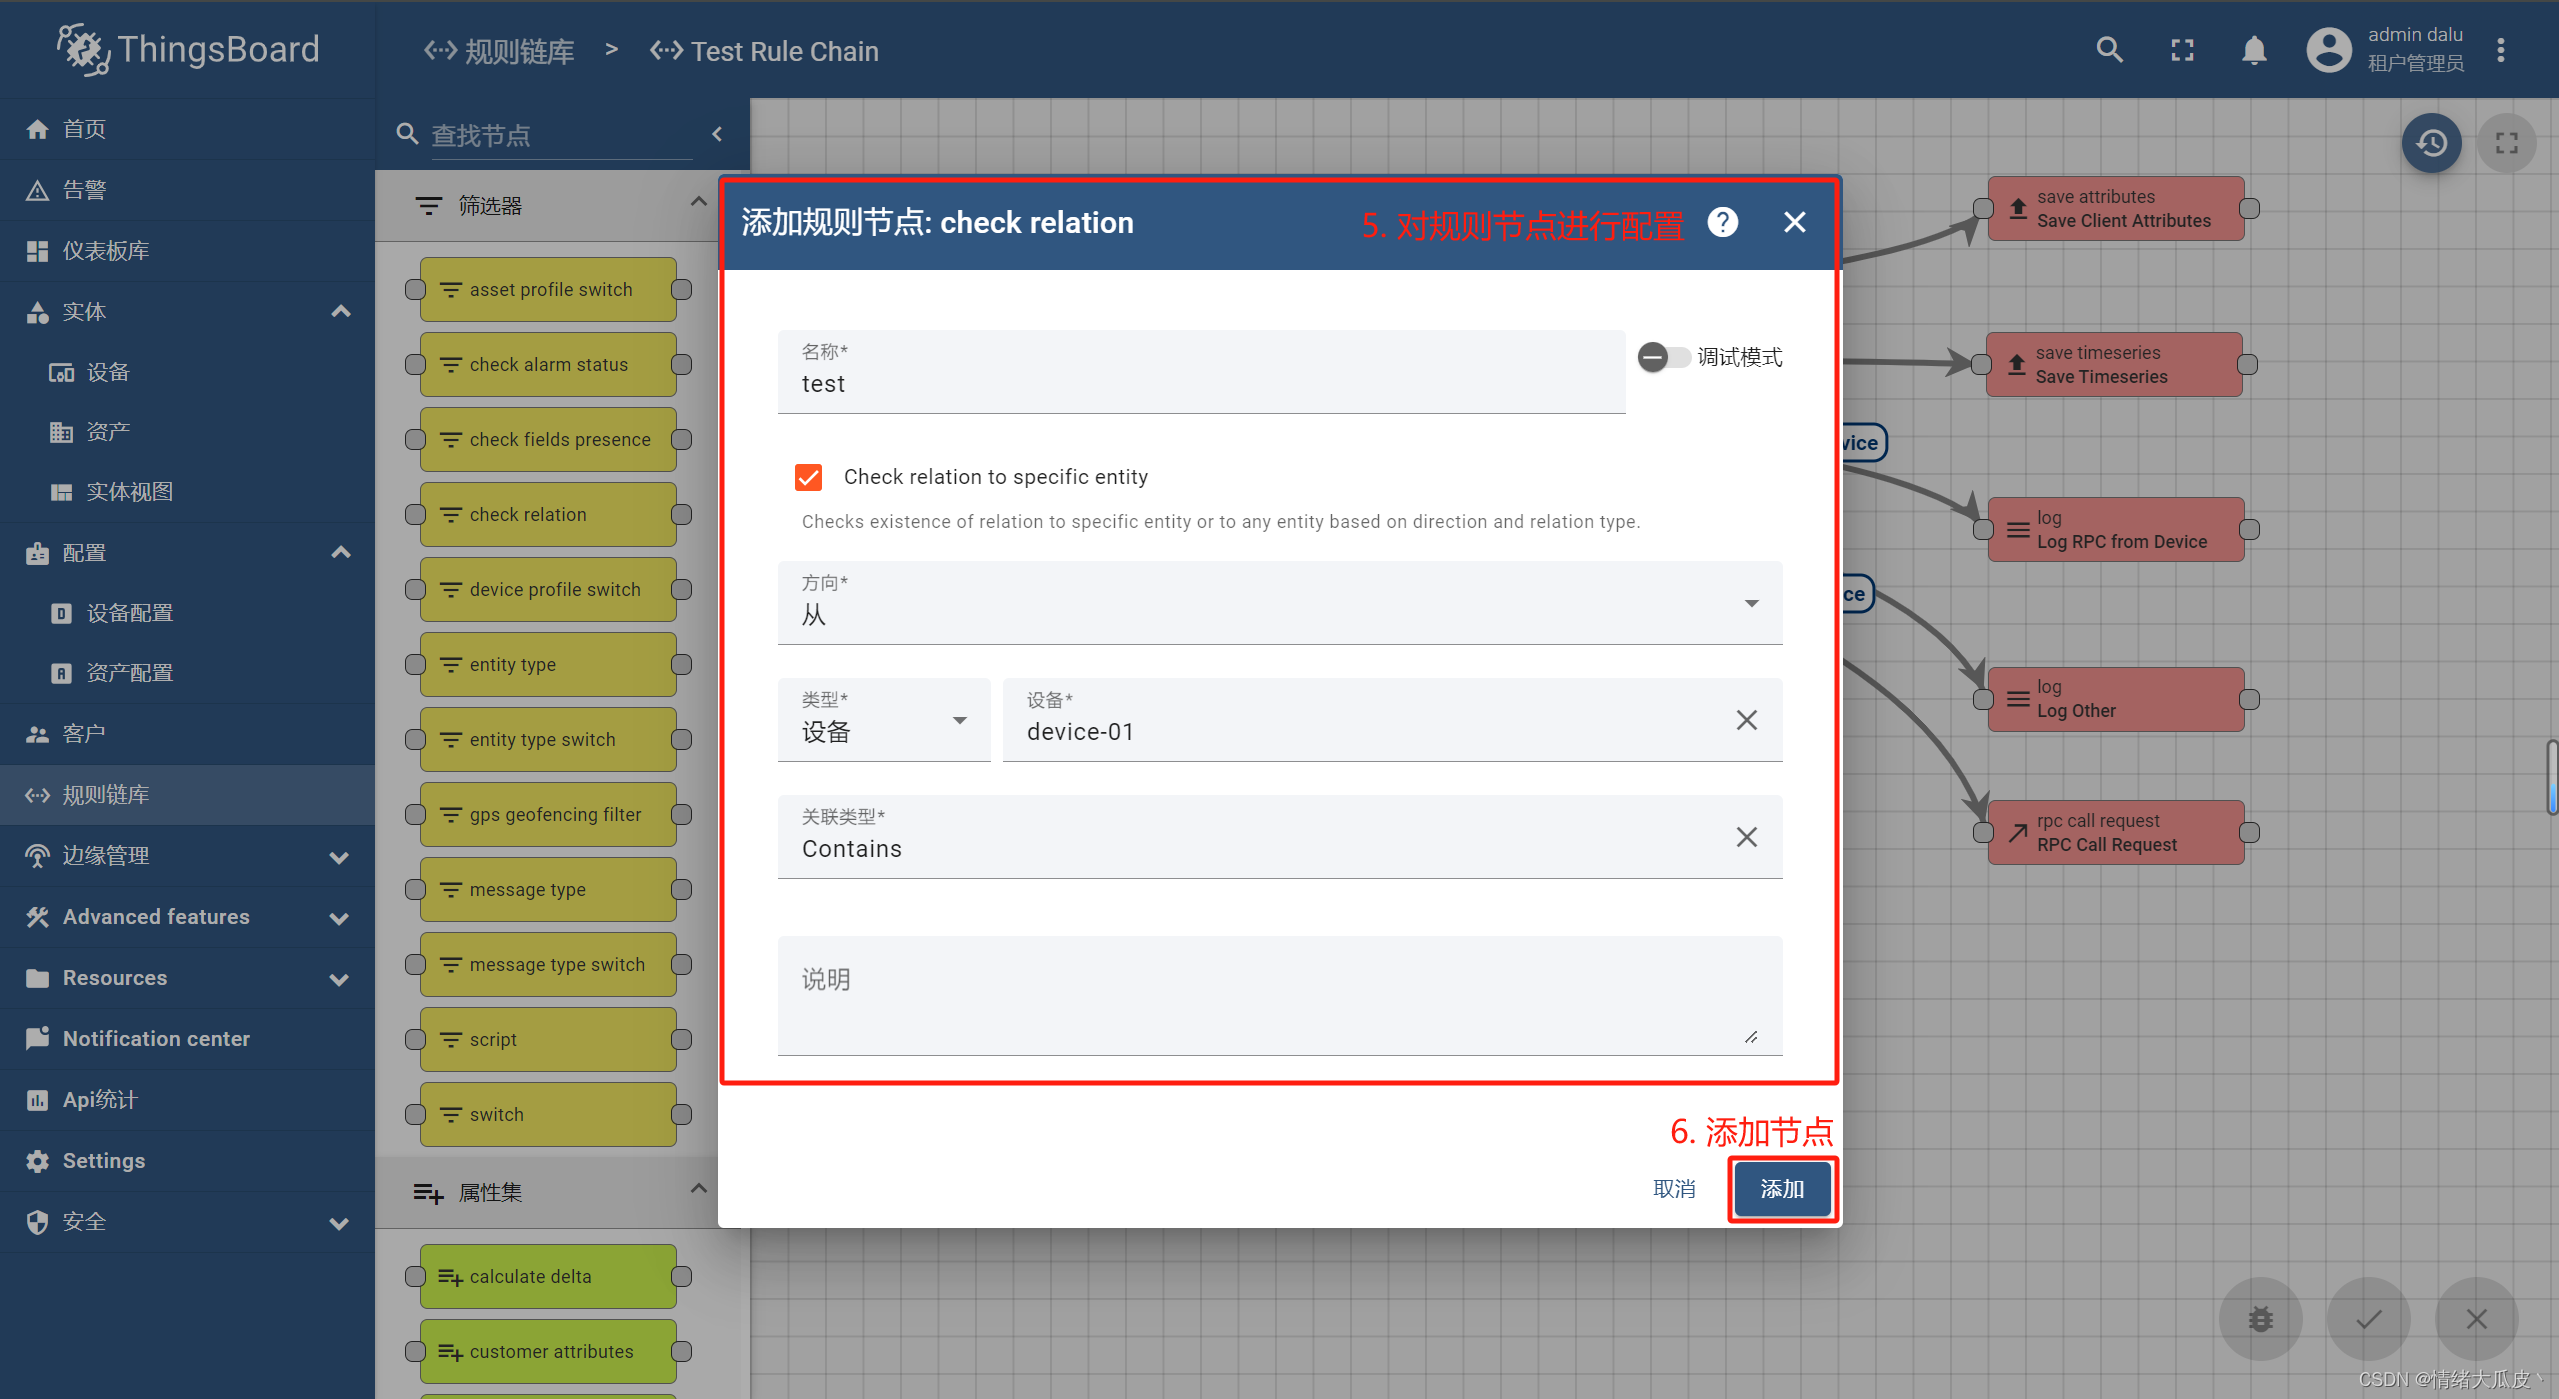This screenshot has width=2559, height=1399.
Task: Expand Security sidebar group
Action: pyautogui.click(x=340, y=1223)
